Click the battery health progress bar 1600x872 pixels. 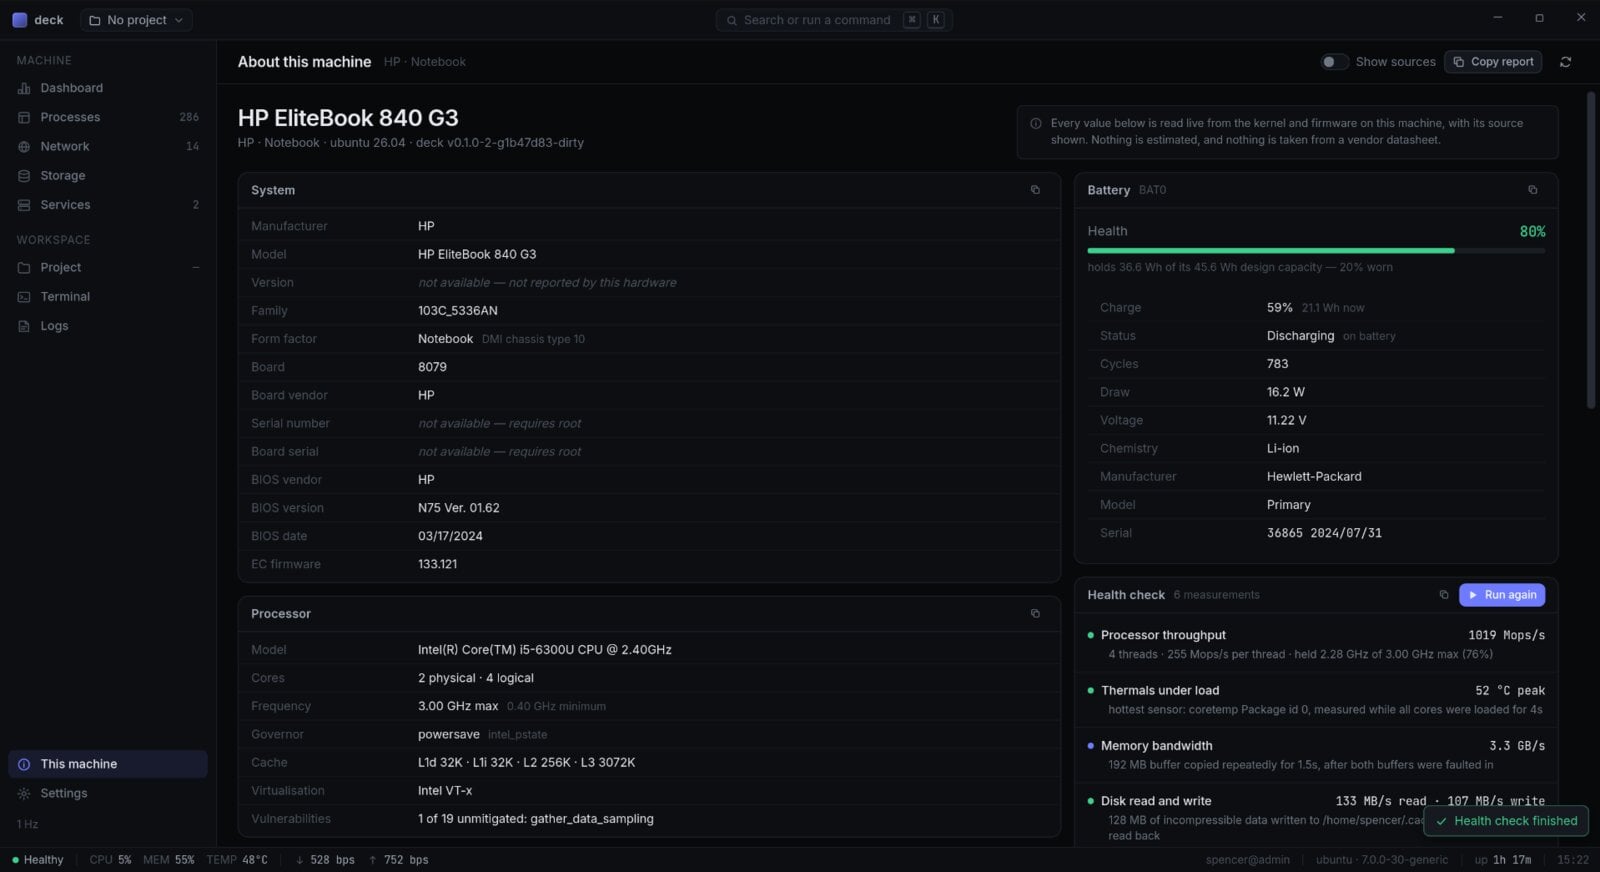tap(1316, 251)
